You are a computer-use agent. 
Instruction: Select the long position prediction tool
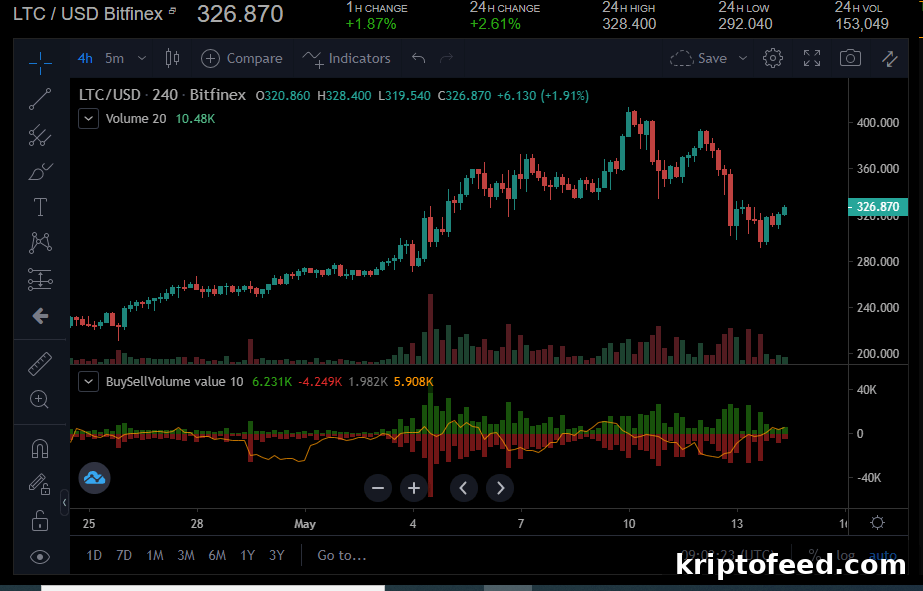coord(40,279)
